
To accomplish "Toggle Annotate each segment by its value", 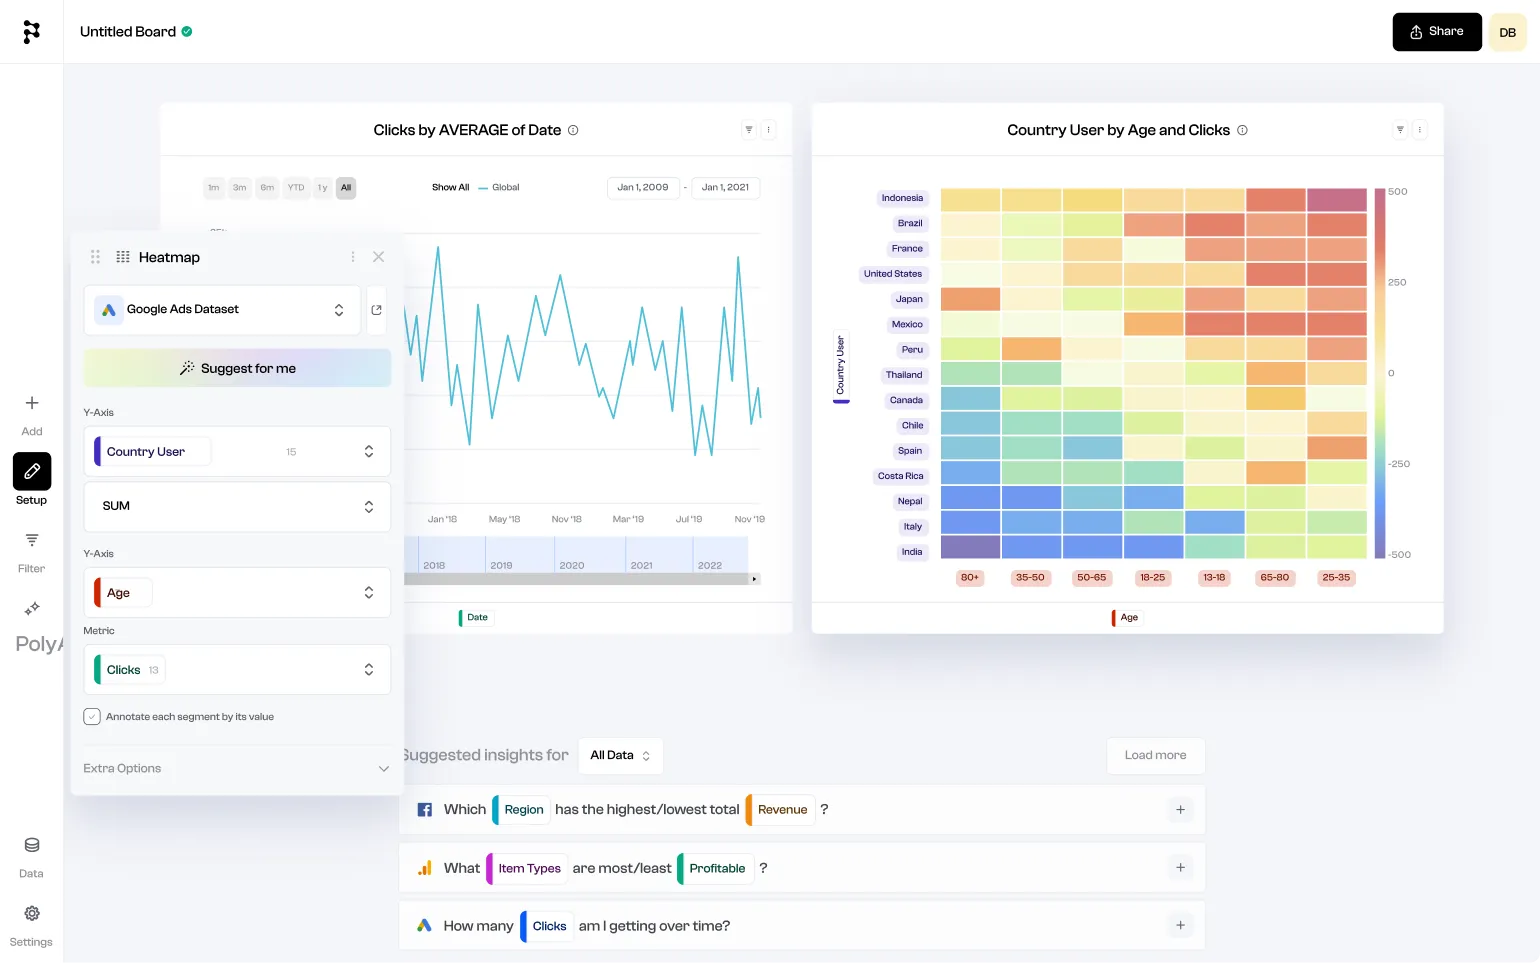I will [91, 716].
